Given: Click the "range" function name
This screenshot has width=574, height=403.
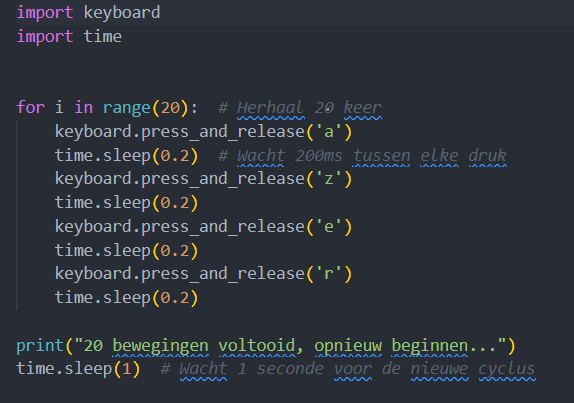Looking at the screenshot, I should point(127,108).
